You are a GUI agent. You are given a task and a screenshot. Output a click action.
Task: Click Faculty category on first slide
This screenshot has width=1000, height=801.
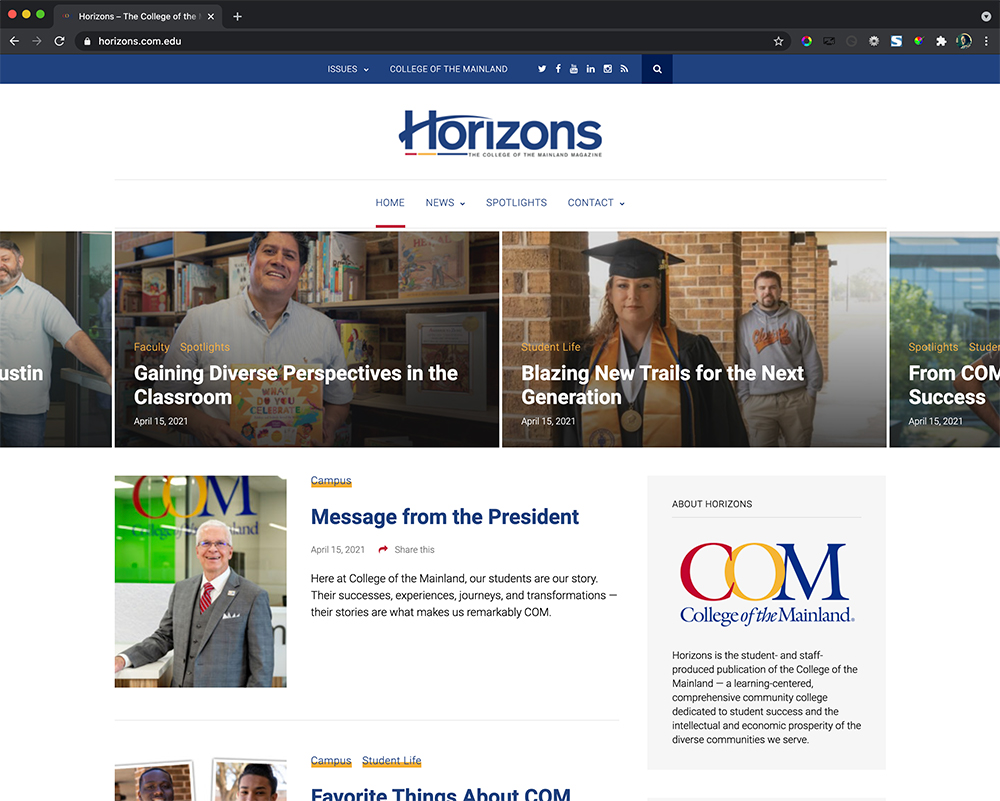152,347
